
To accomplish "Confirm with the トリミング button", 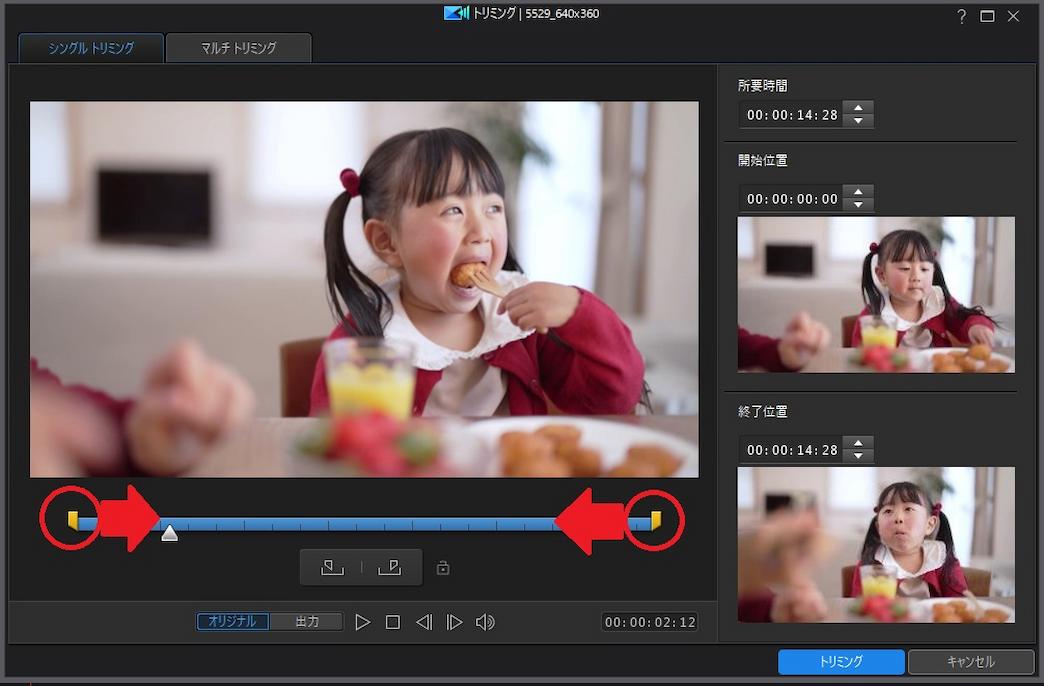I will 840,662.
